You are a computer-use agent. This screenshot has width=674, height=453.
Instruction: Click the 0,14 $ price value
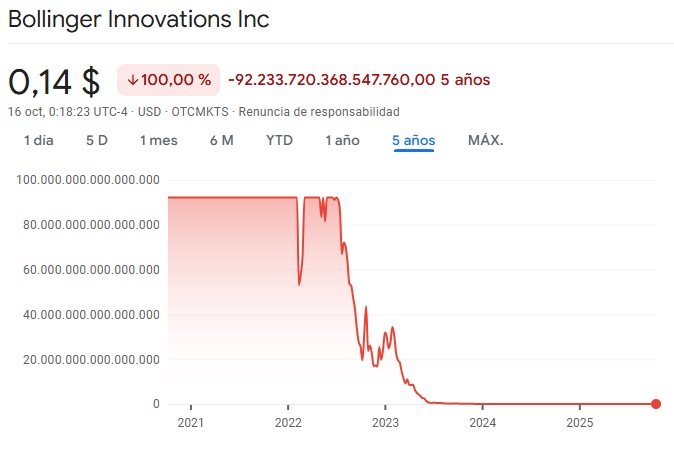pyautogui.click(x=55, y=80)
